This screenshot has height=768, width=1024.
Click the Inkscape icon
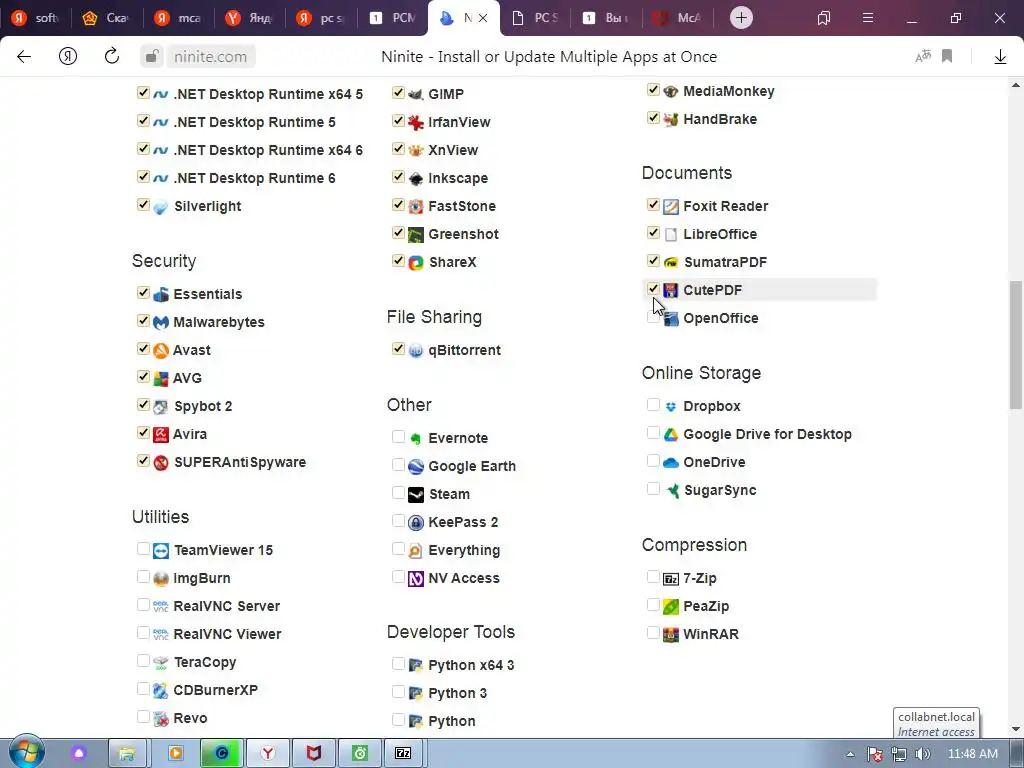[x=415, y=178]
